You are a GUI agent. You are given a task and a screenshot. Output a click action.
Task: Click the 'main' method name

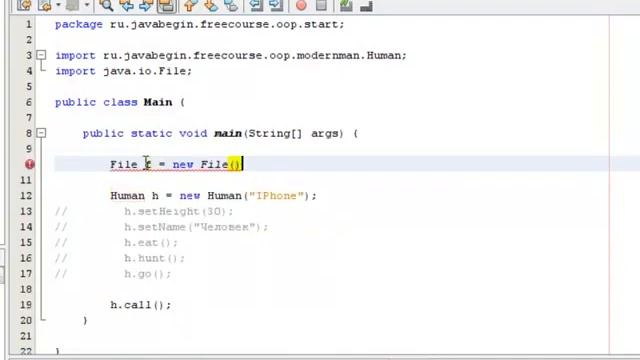[x=228, y=133]
